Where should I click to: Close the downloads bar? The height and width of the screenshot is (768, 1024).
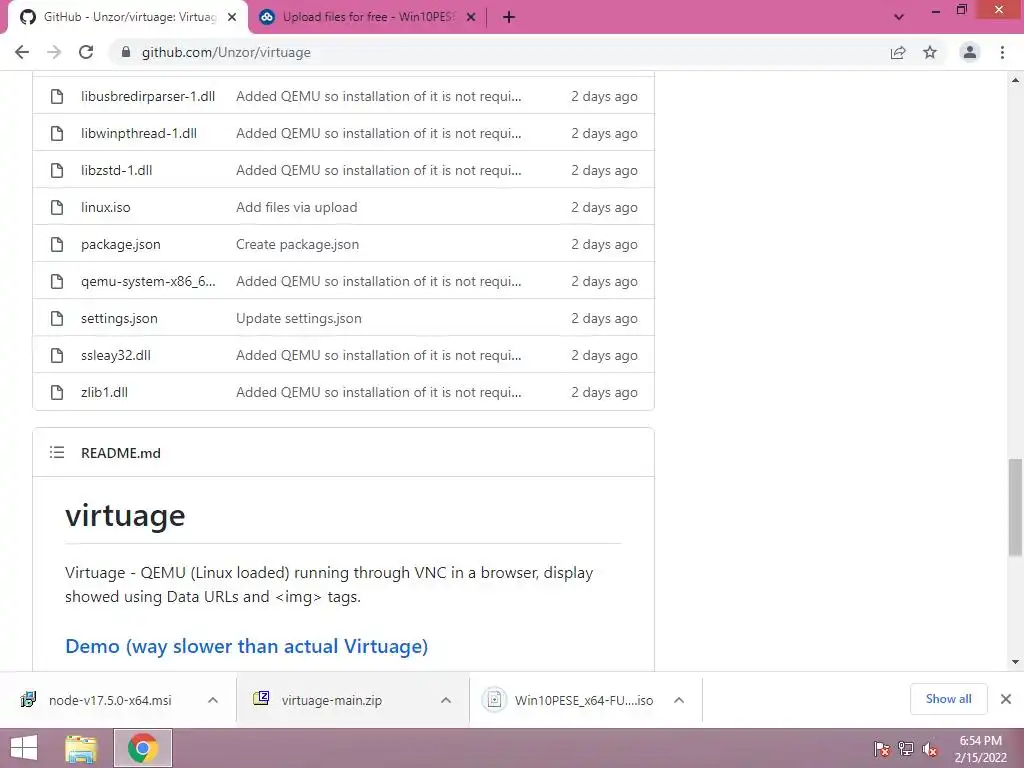tap(1006, 699)
